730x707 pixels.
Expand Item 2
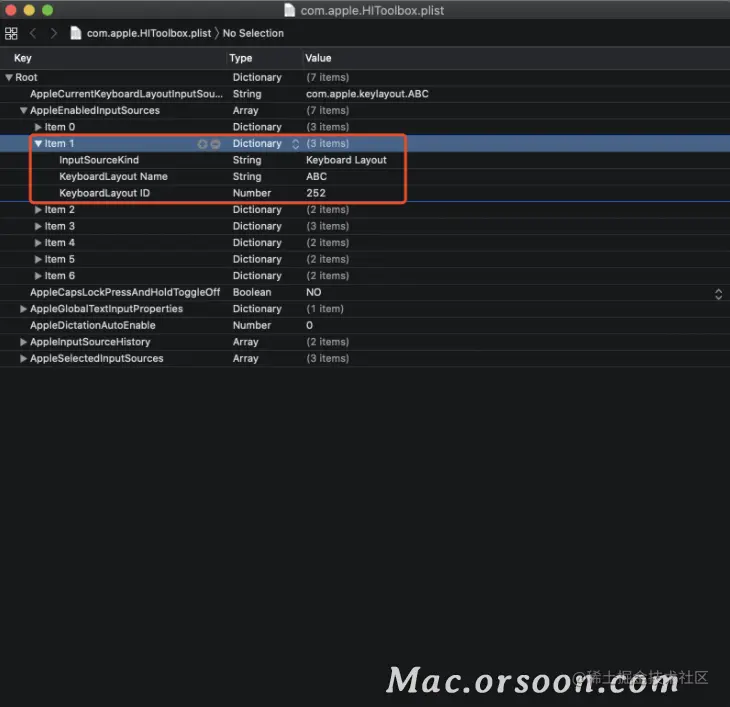point(38,210)
